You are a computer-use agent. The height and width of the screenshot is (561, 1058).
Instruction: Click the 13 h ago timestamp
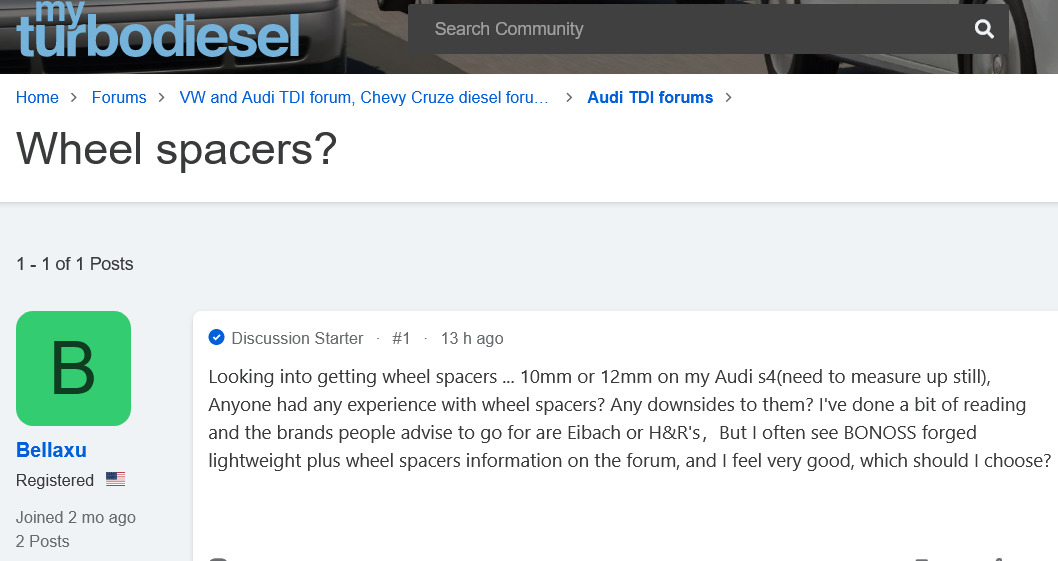pos(472,339)
